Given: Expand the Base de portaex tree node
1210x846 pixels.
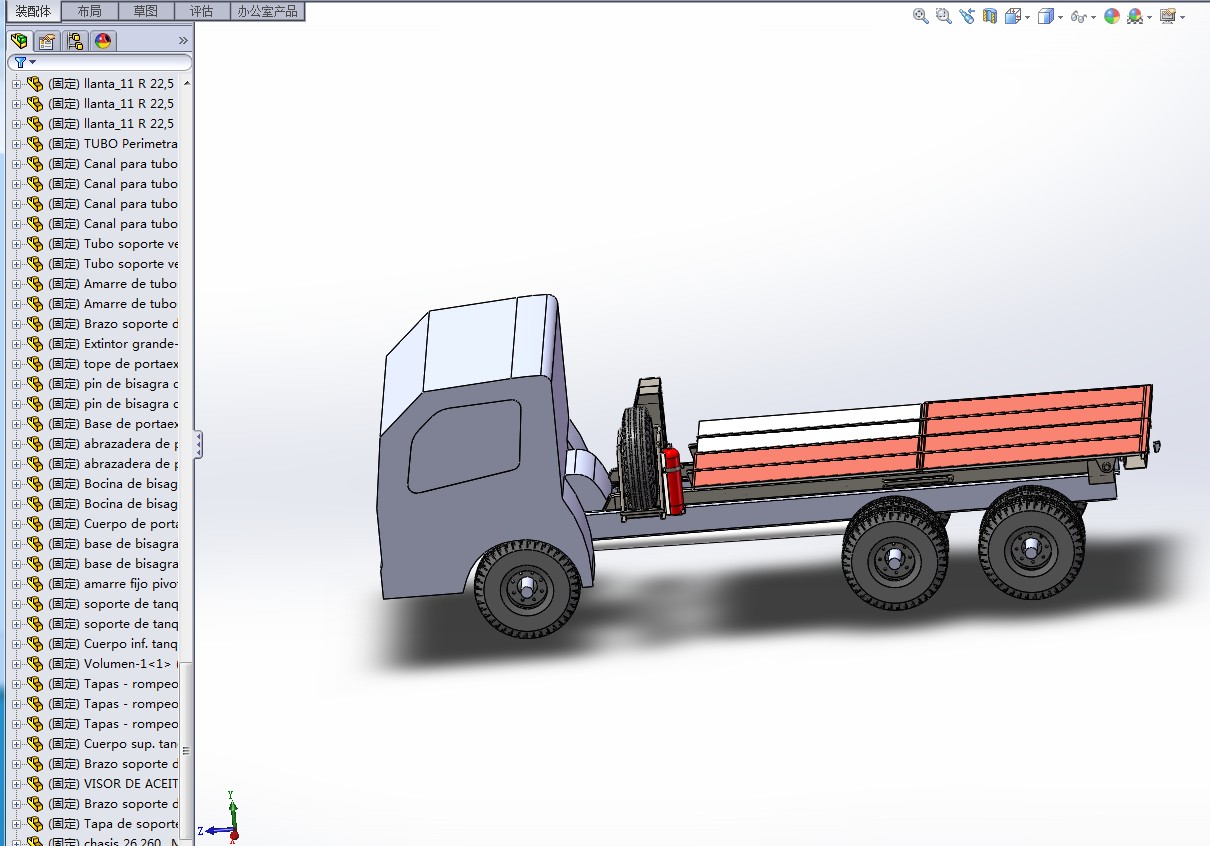Looking at the screenshot, I should pyautogui.click(x=16, y=424).
